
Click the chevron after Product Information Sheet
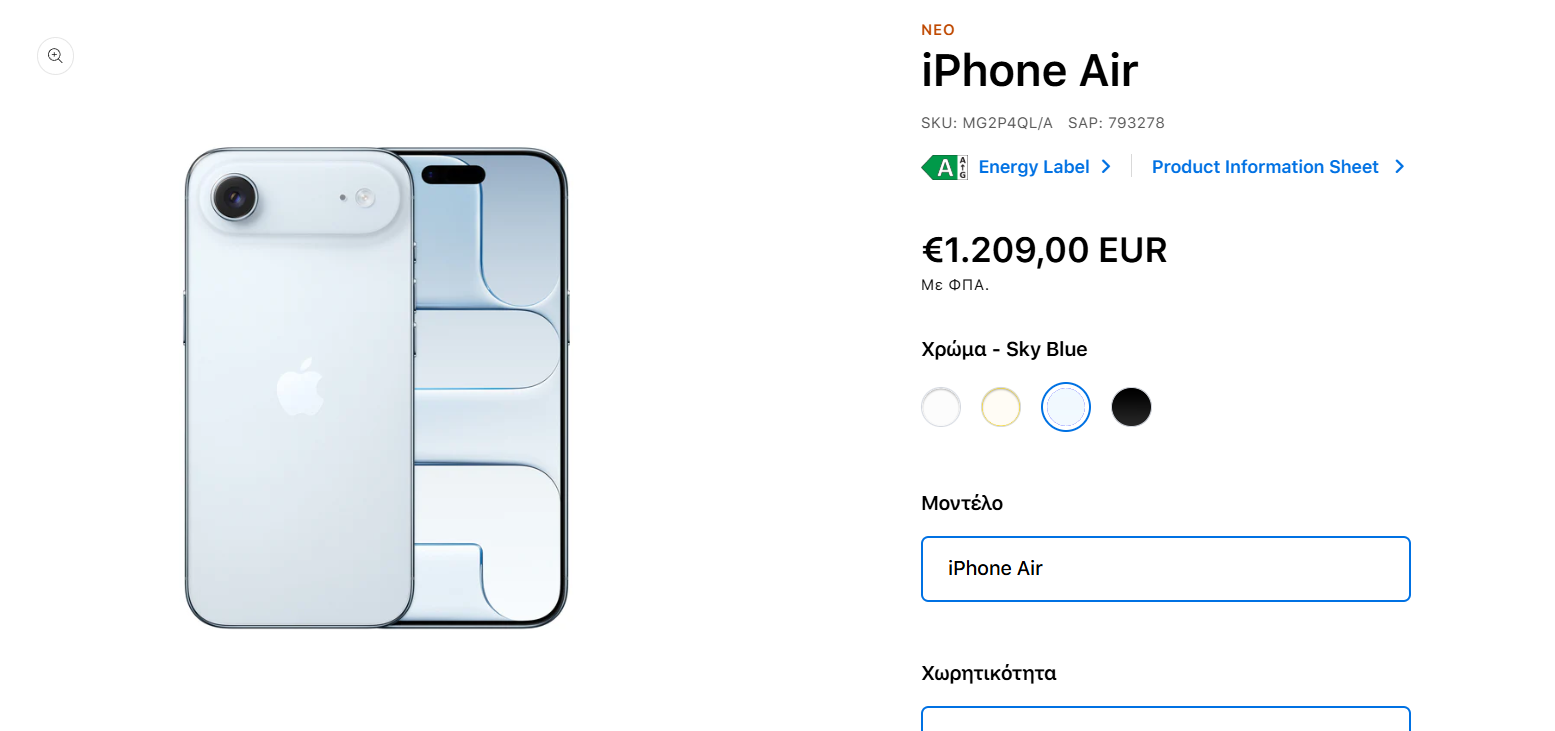[1399, 167]
